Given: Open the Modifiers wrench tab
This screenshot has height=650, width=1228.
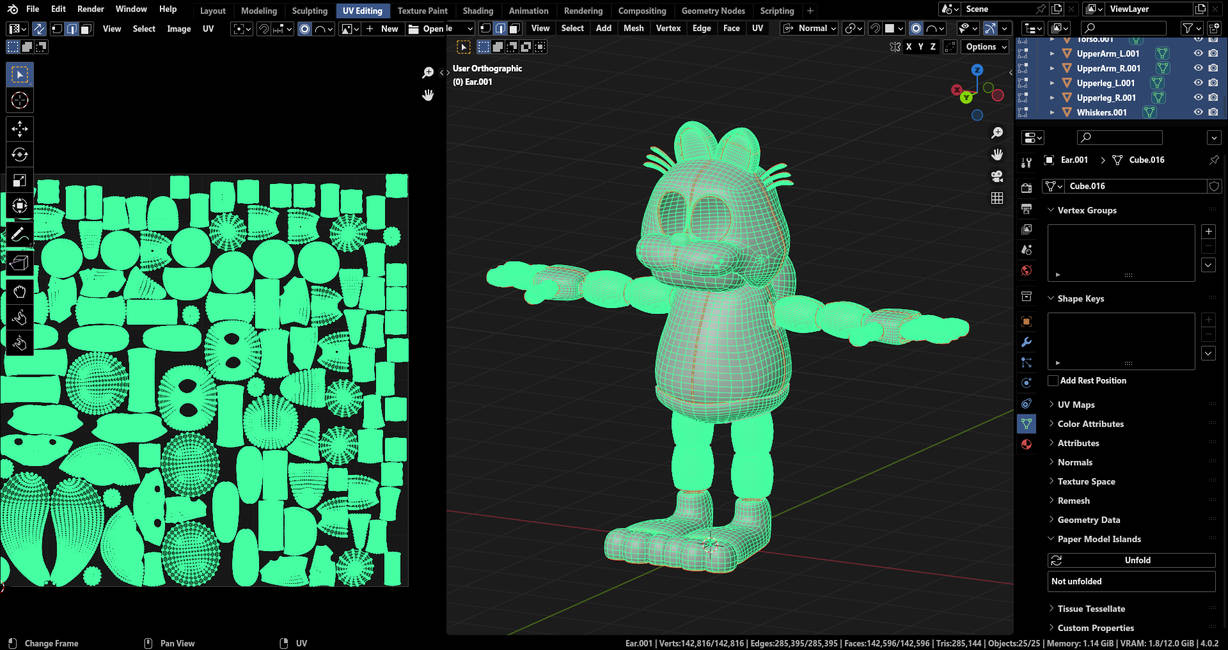Looking at the screenshot, I should pyautogui.click(x=1026, y=342).
